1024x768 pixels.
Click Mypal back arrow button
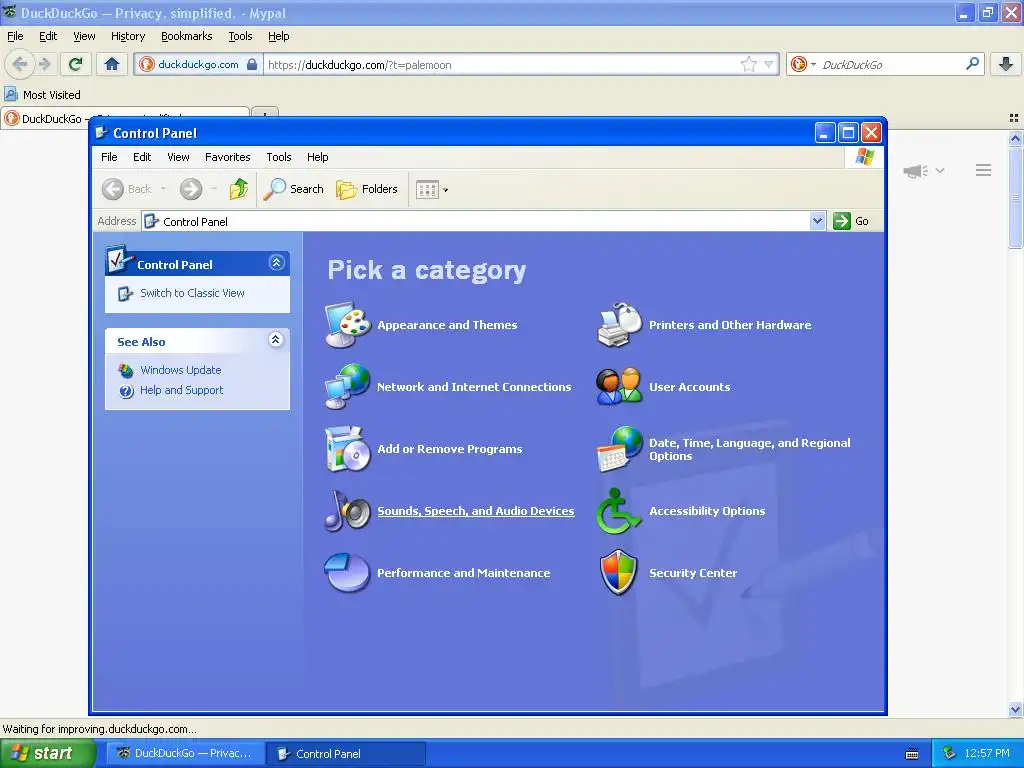pos(20,64)
